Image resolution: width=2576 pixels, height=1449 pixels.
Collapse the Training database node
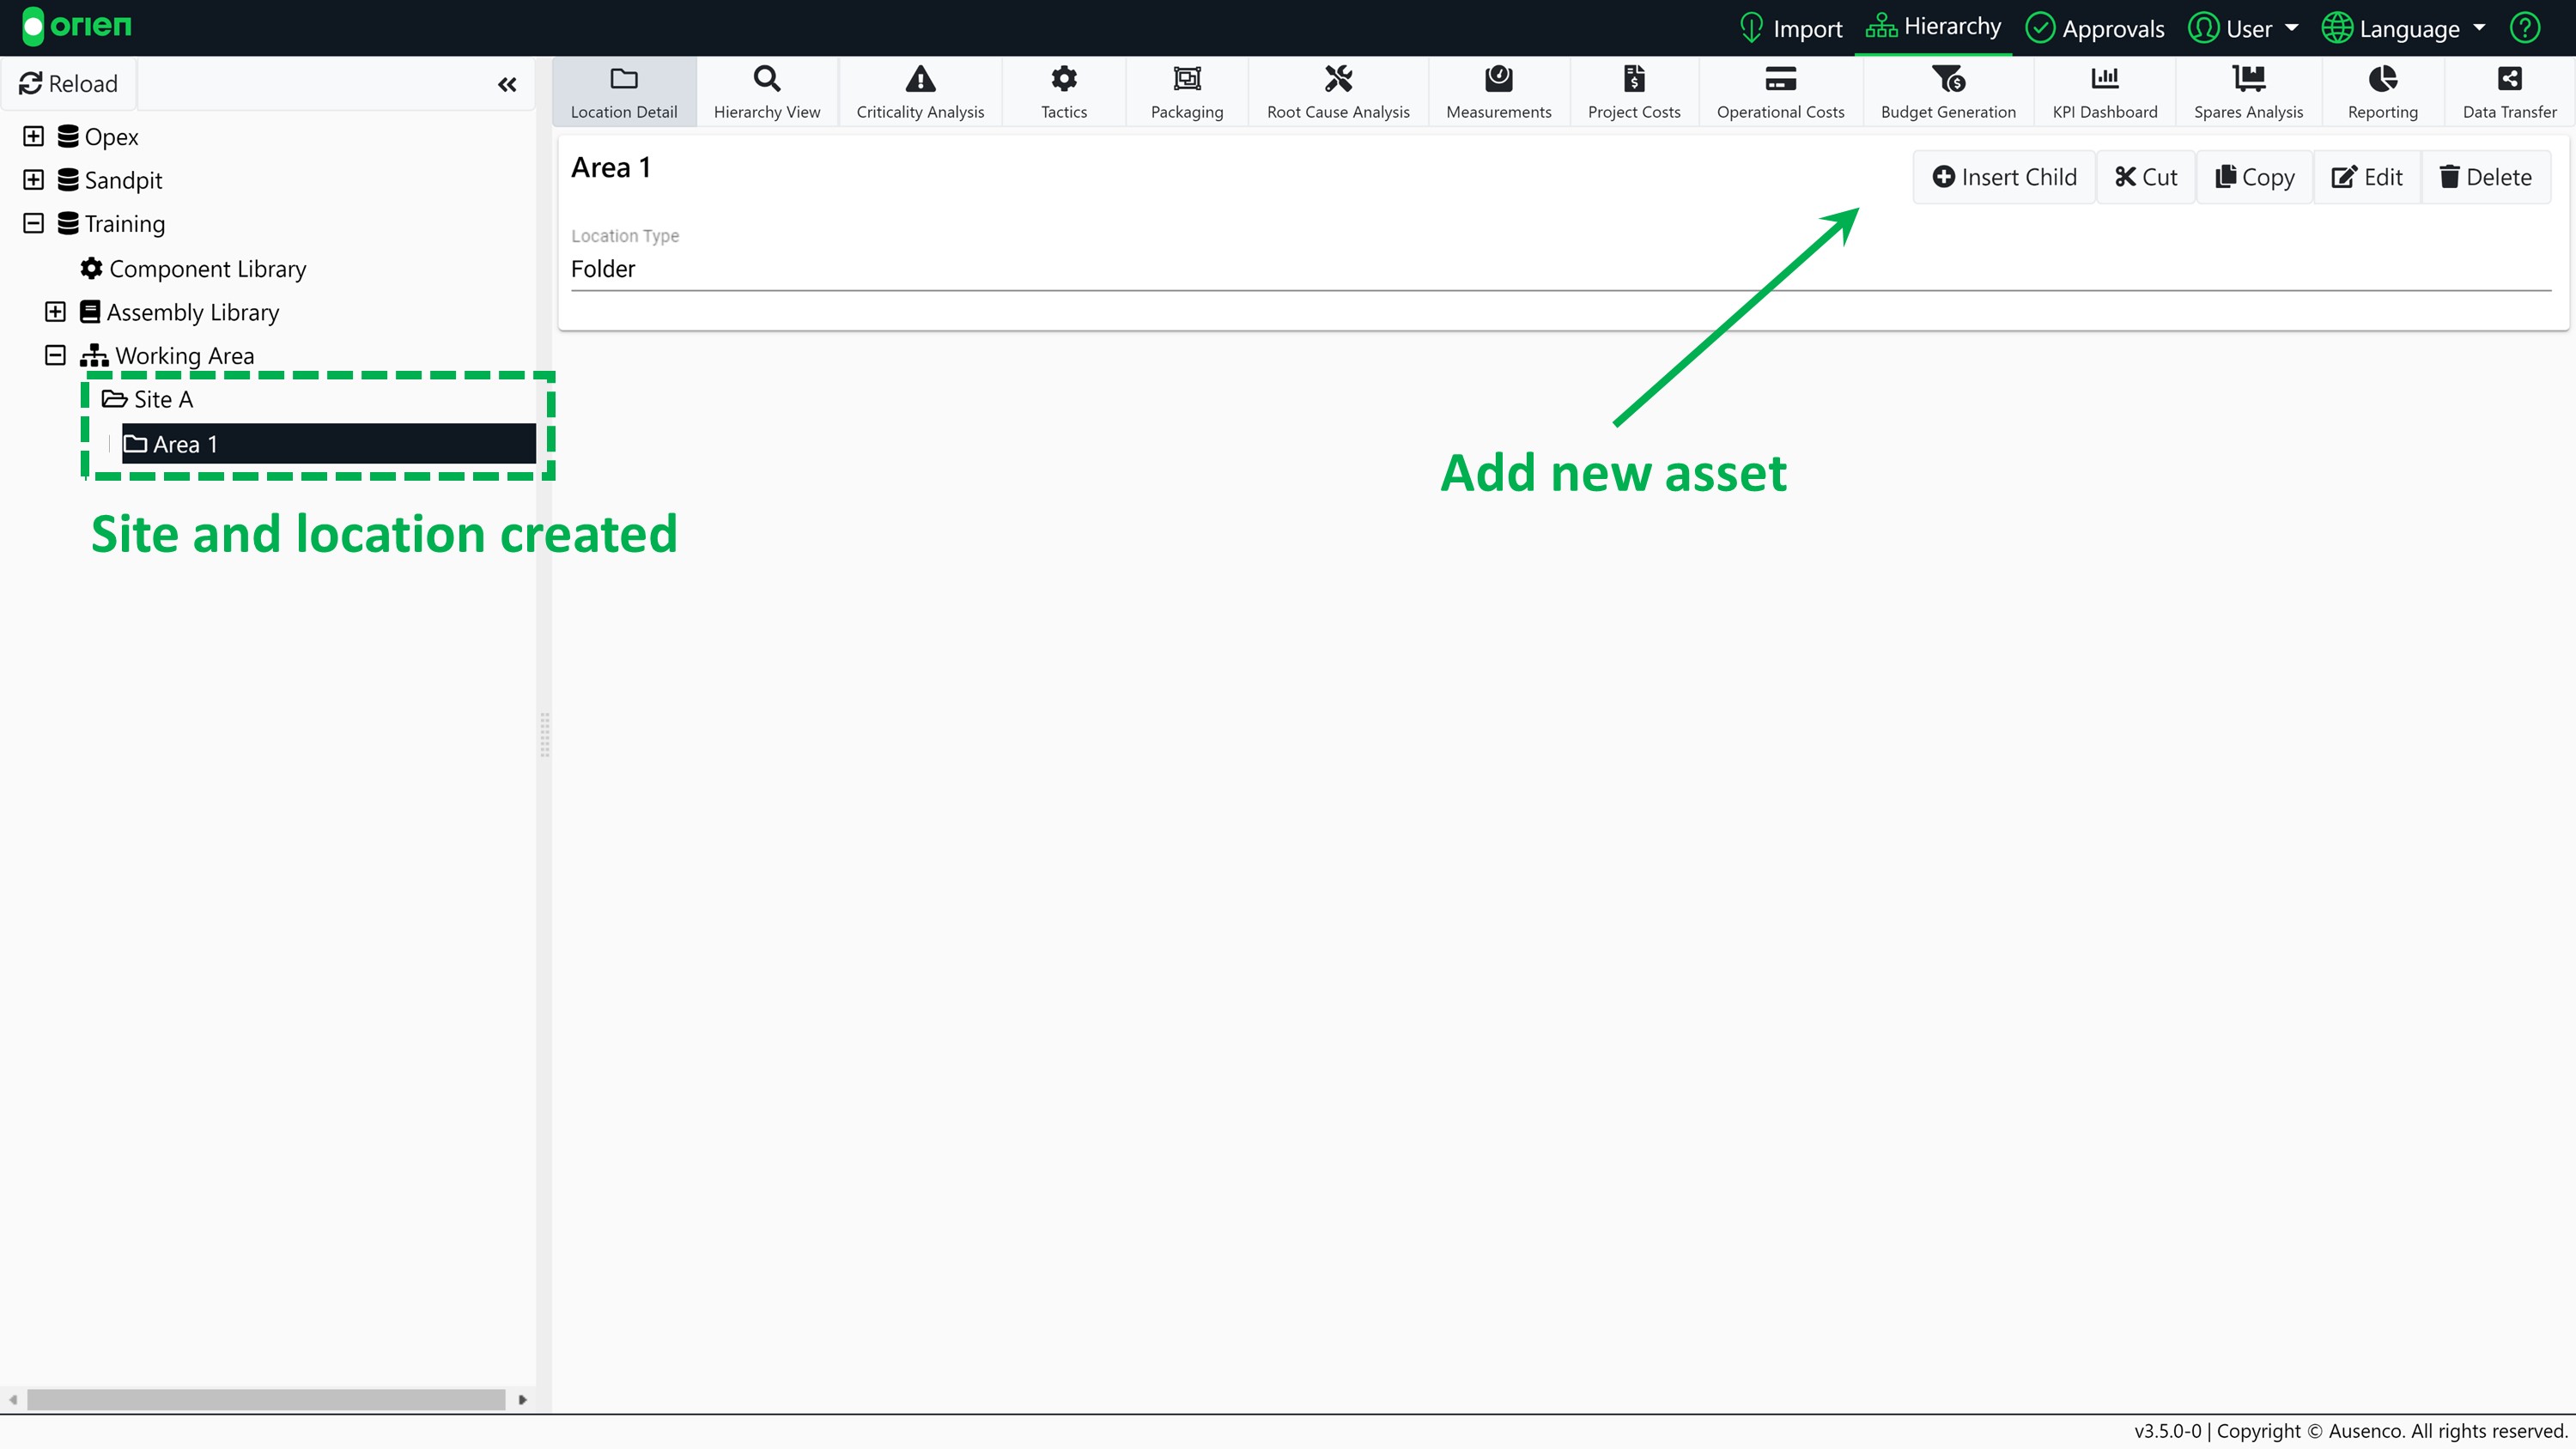(33, 223)
